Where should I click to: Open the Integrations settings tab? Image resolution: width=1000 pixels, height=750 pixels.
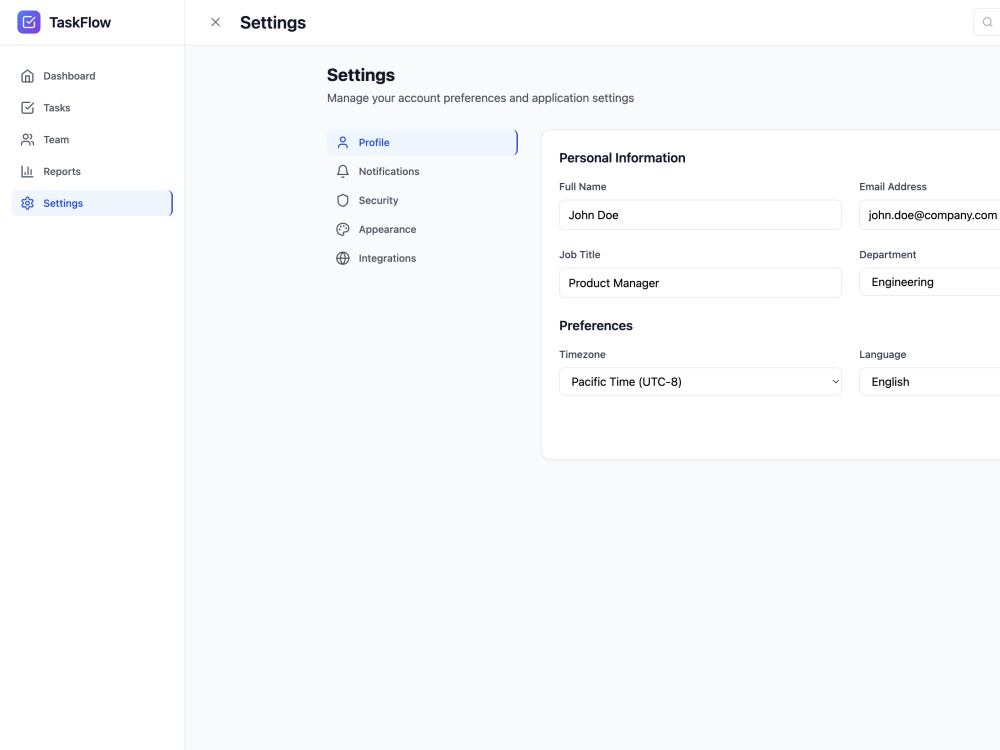click(422, 258)
